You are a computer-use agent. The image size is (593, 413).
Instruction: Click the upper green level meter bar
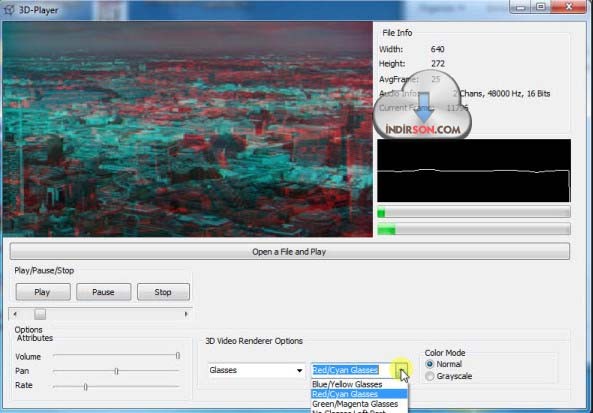click(x=474, y=212)
